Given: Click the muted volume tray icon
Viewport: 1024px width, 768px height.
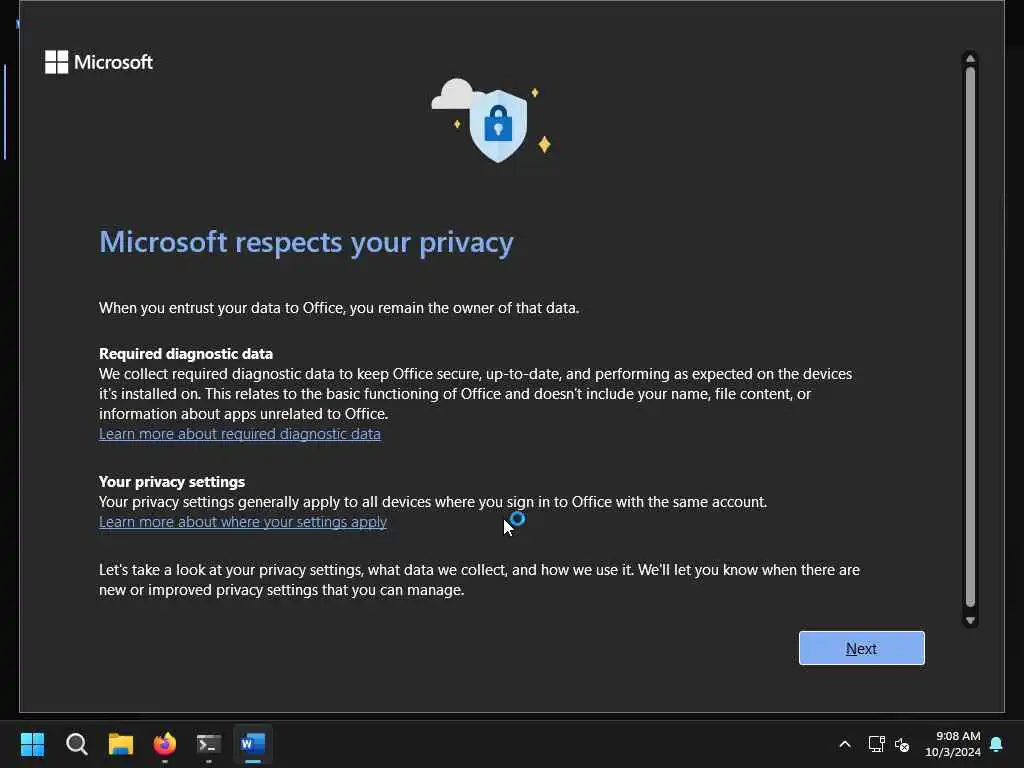Looking at the screenshot, I should click(x=902, y=744).
